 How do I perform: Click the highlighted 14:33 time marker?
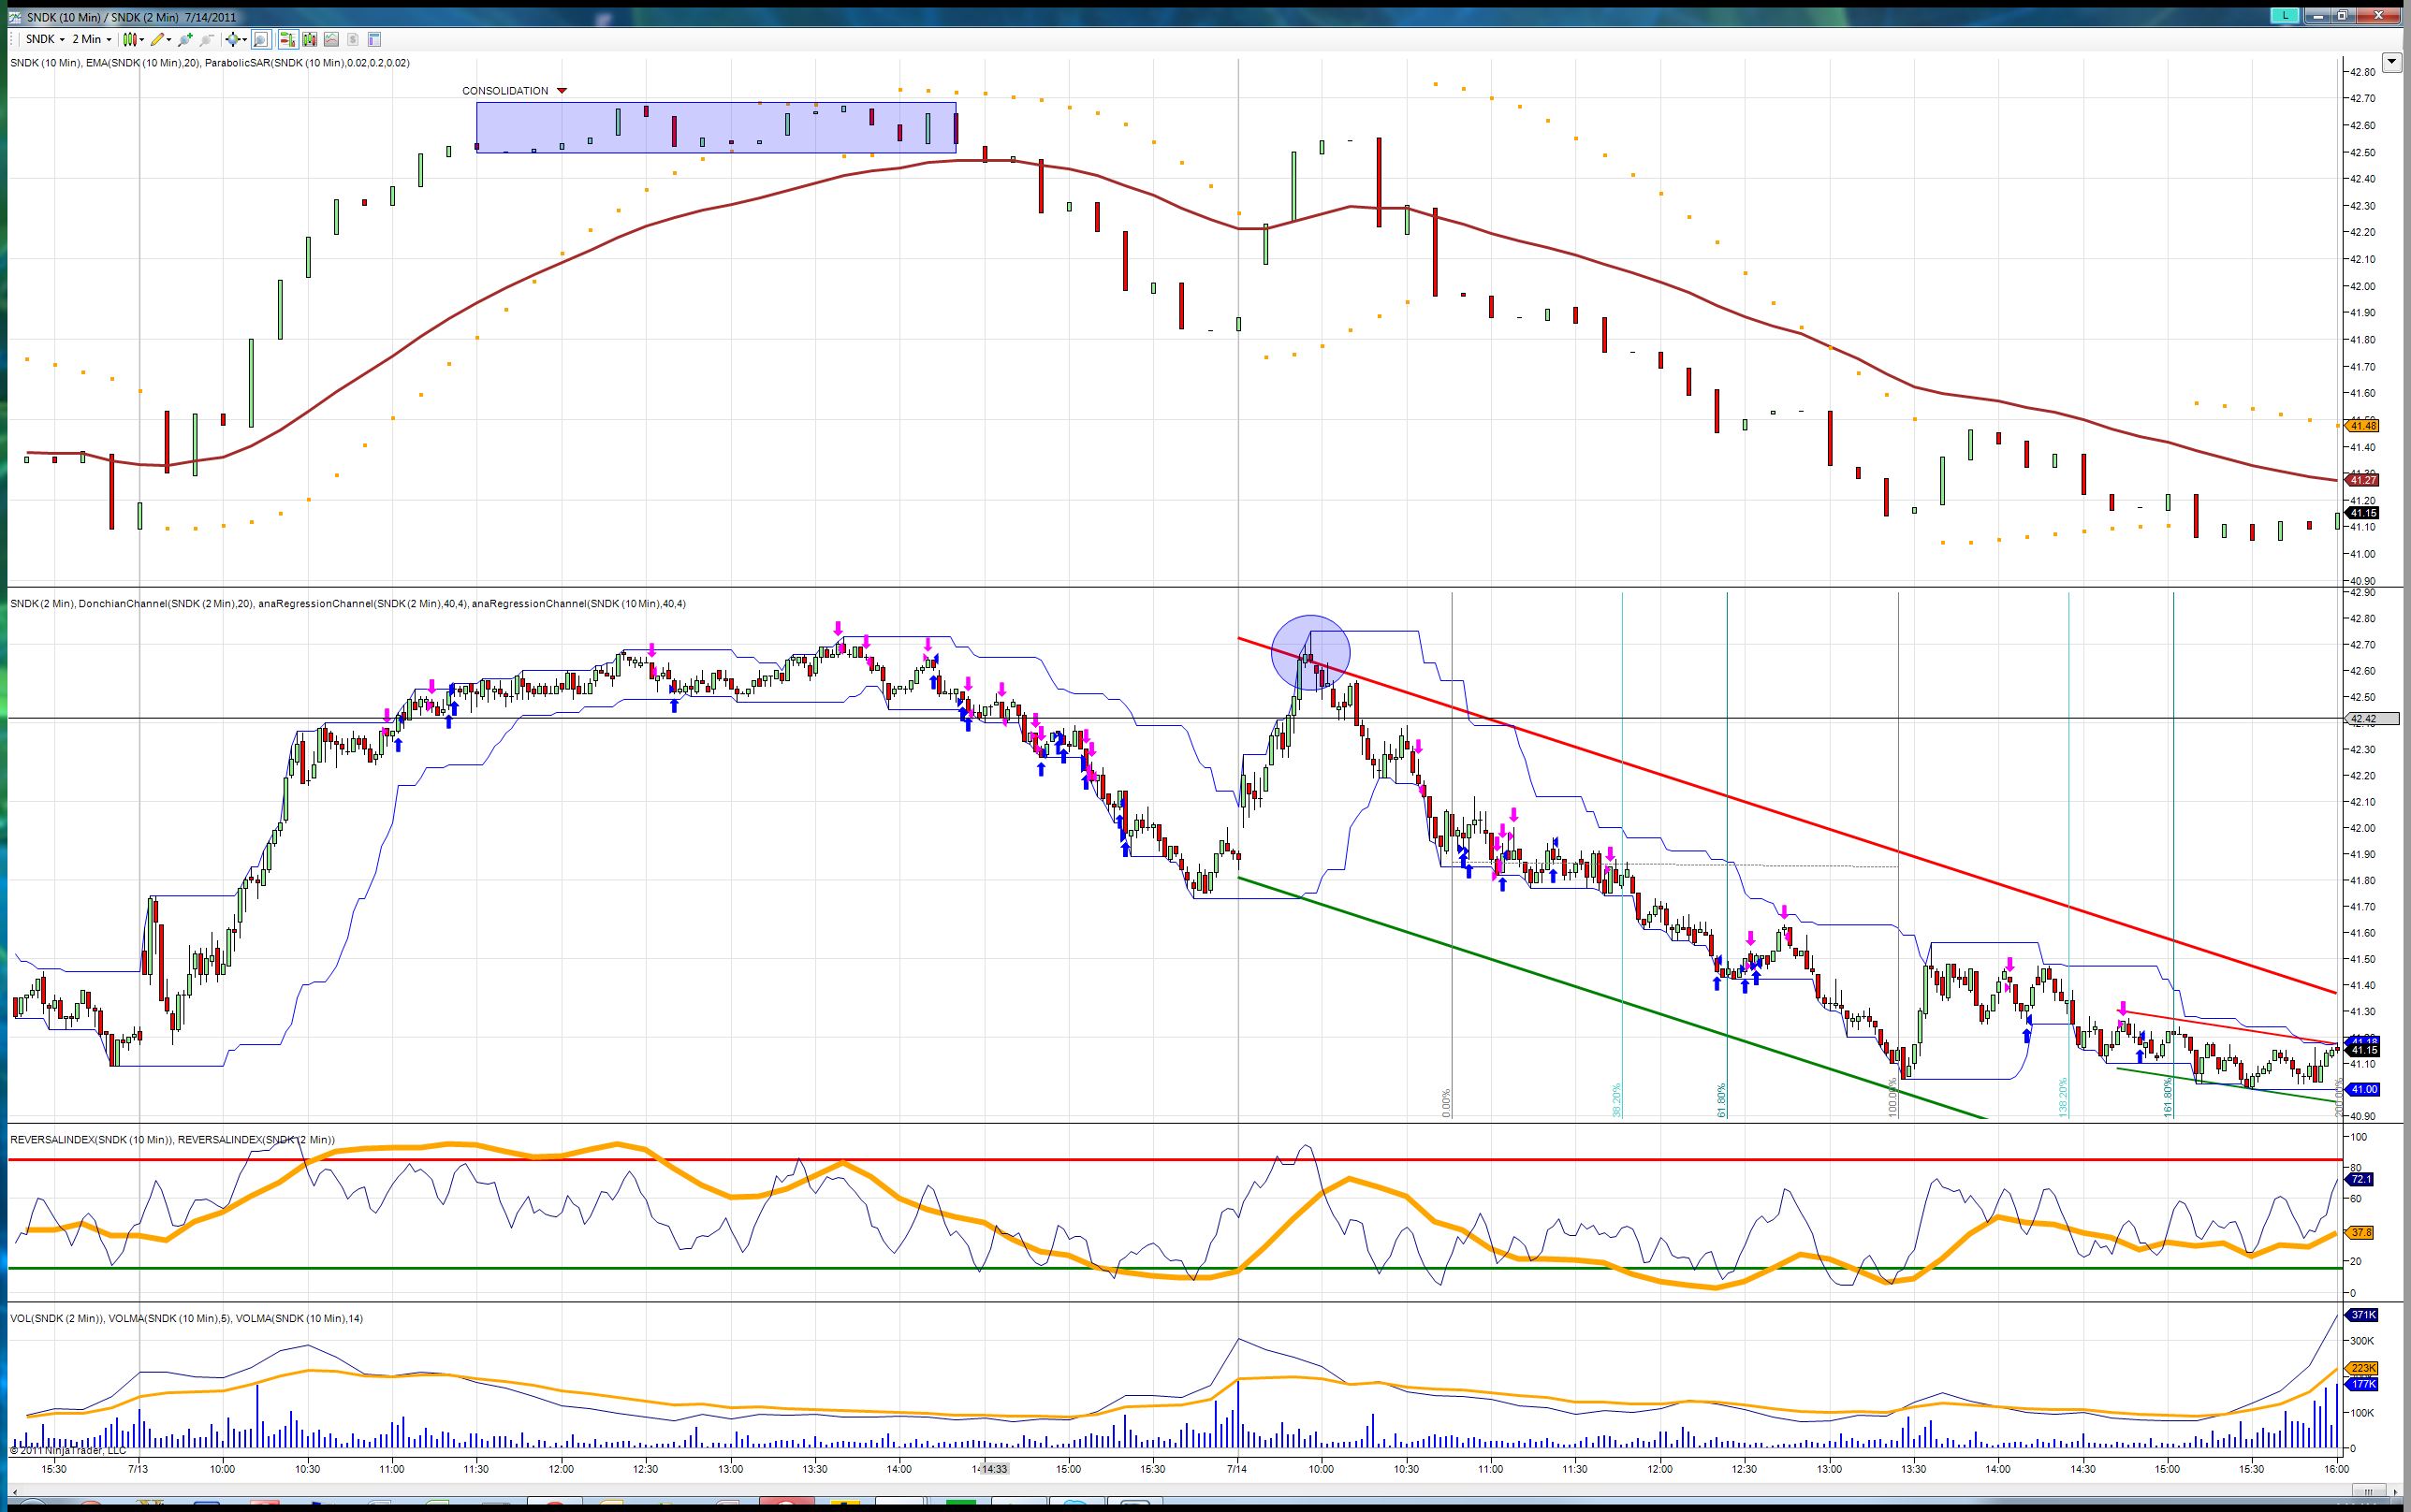click(993, 1469)
